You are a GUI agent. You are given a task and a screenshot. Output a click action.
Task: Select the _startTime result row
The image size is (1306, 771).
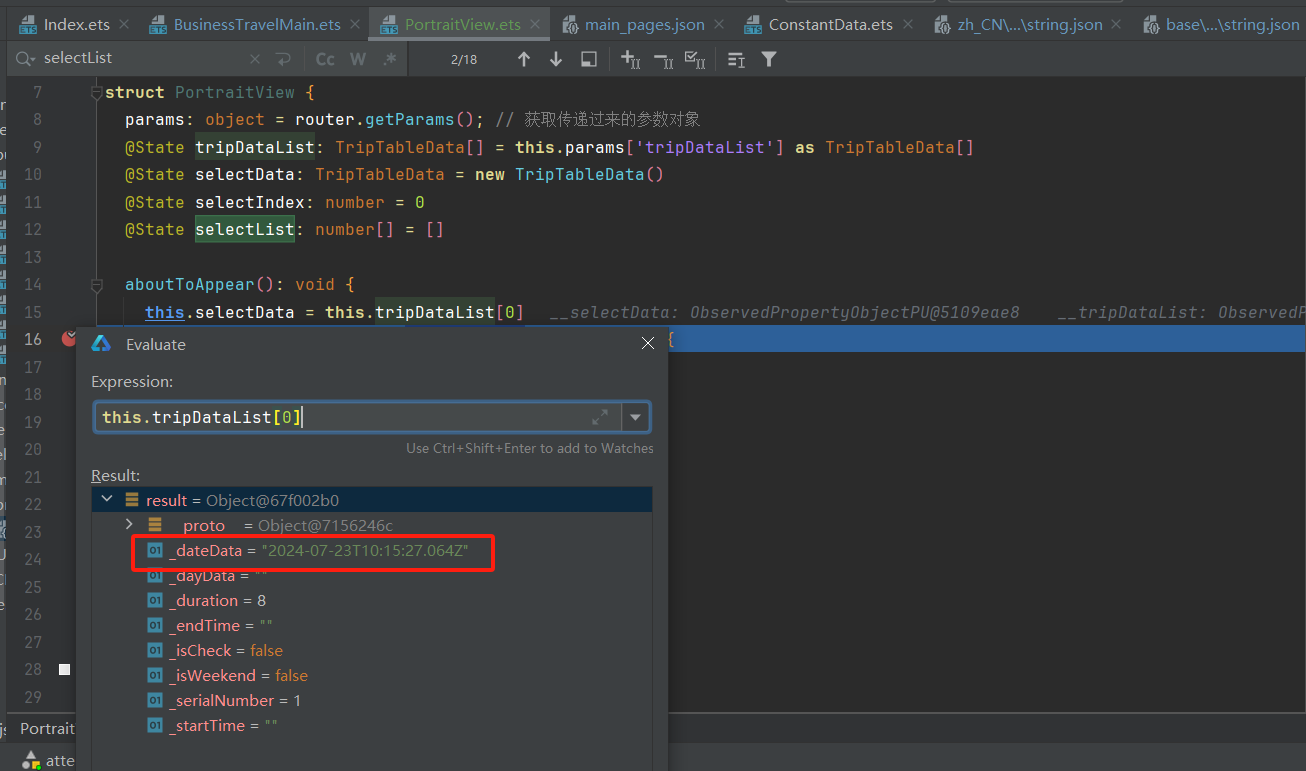pos(372,726)
